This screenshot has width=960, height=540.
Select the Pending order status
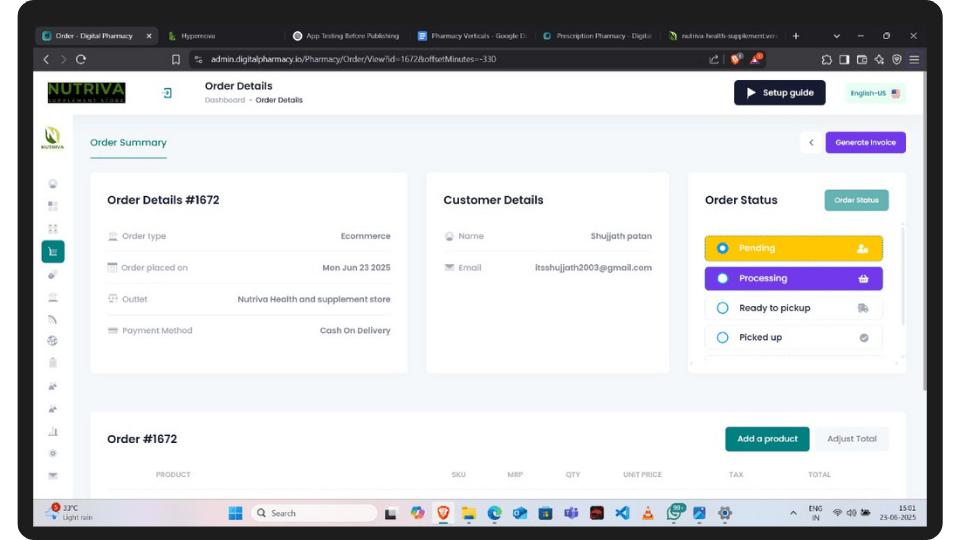pyautogui.click(x=793, y=248)
